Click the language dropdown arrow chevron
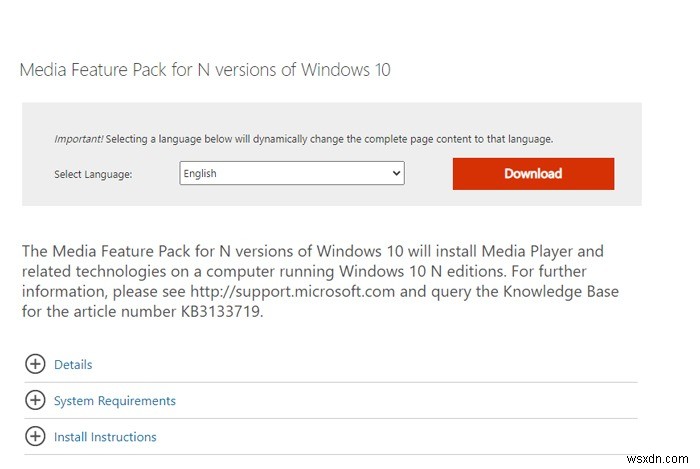This screenshot has width=700, height=469. click(x=396, y=174)
